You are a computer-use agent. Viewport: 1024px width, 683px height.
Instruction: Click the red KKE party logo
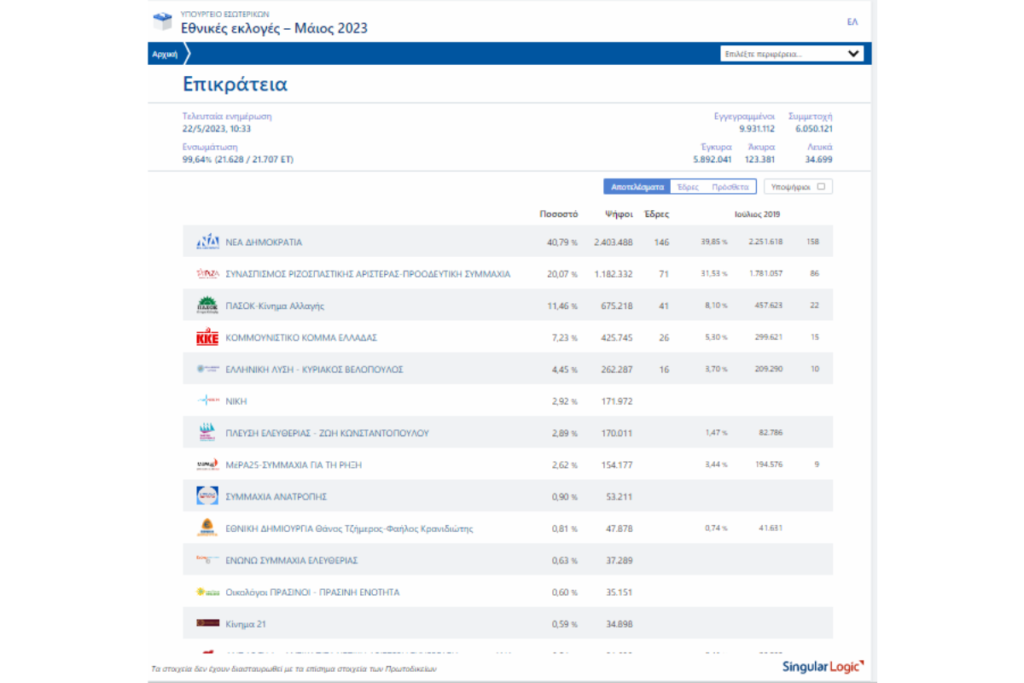[x=207, y=338]
